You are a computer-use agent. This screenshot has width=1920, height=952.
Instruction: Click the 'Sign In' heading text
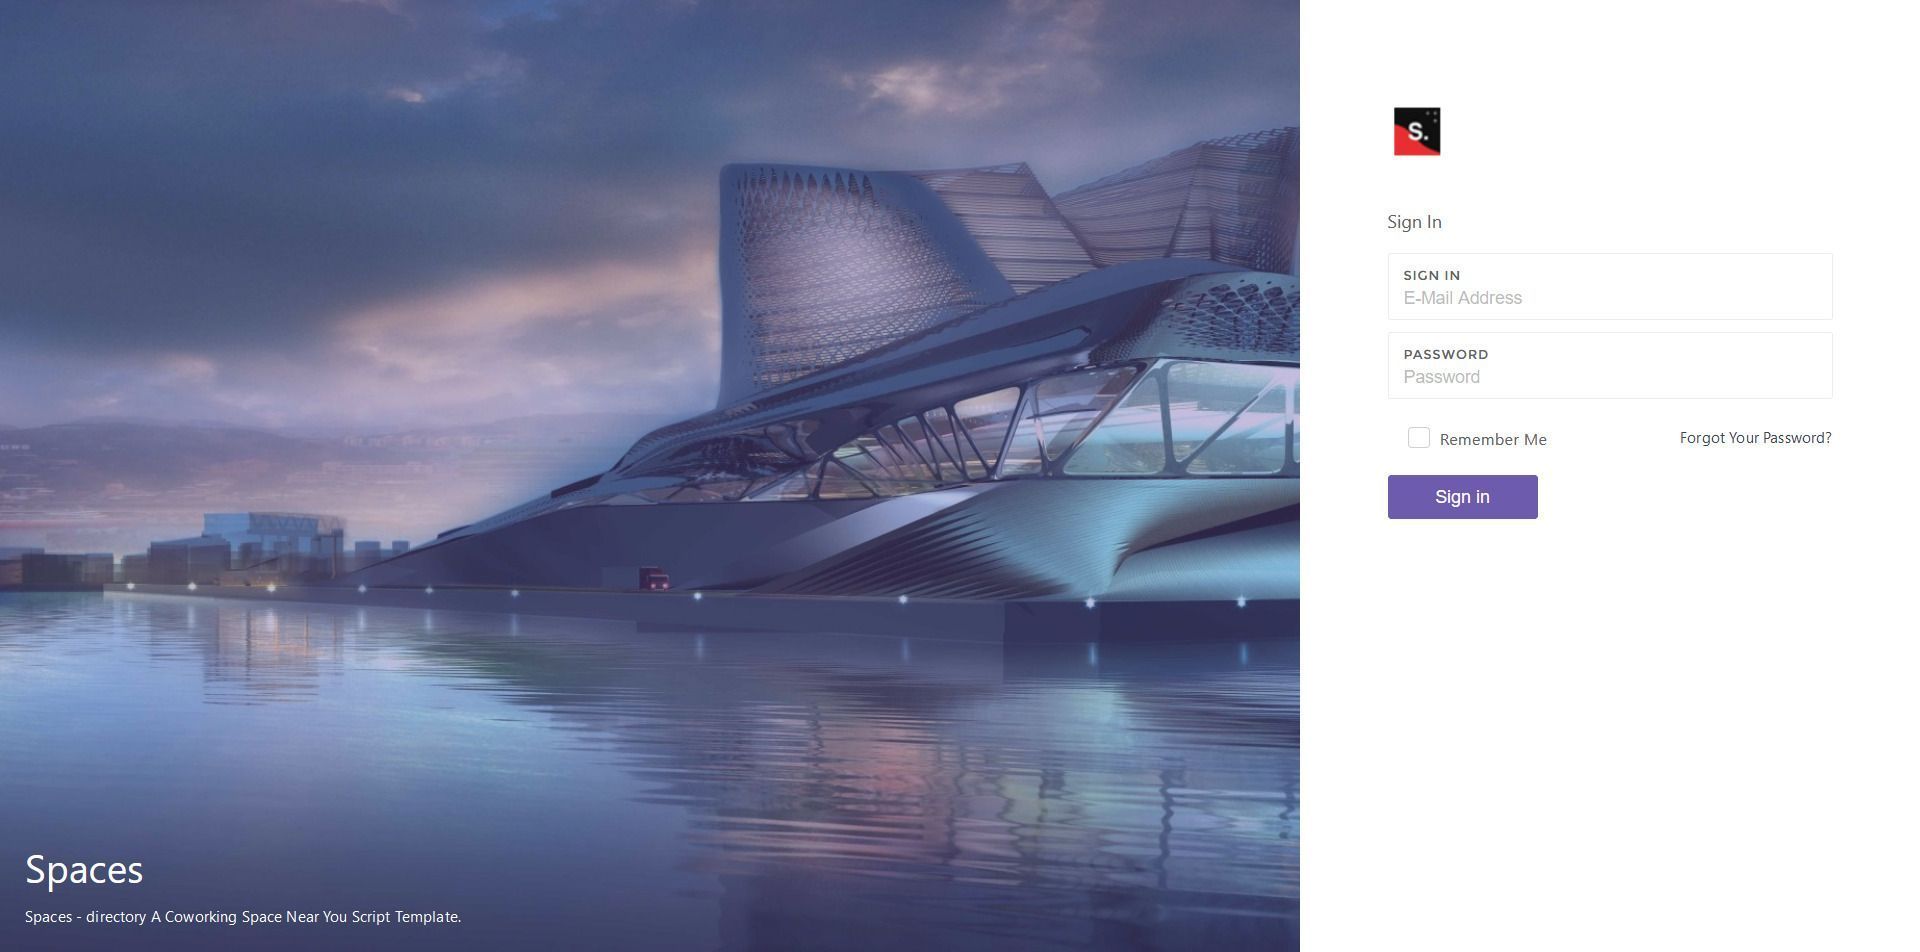click(x=1414, y=222)
